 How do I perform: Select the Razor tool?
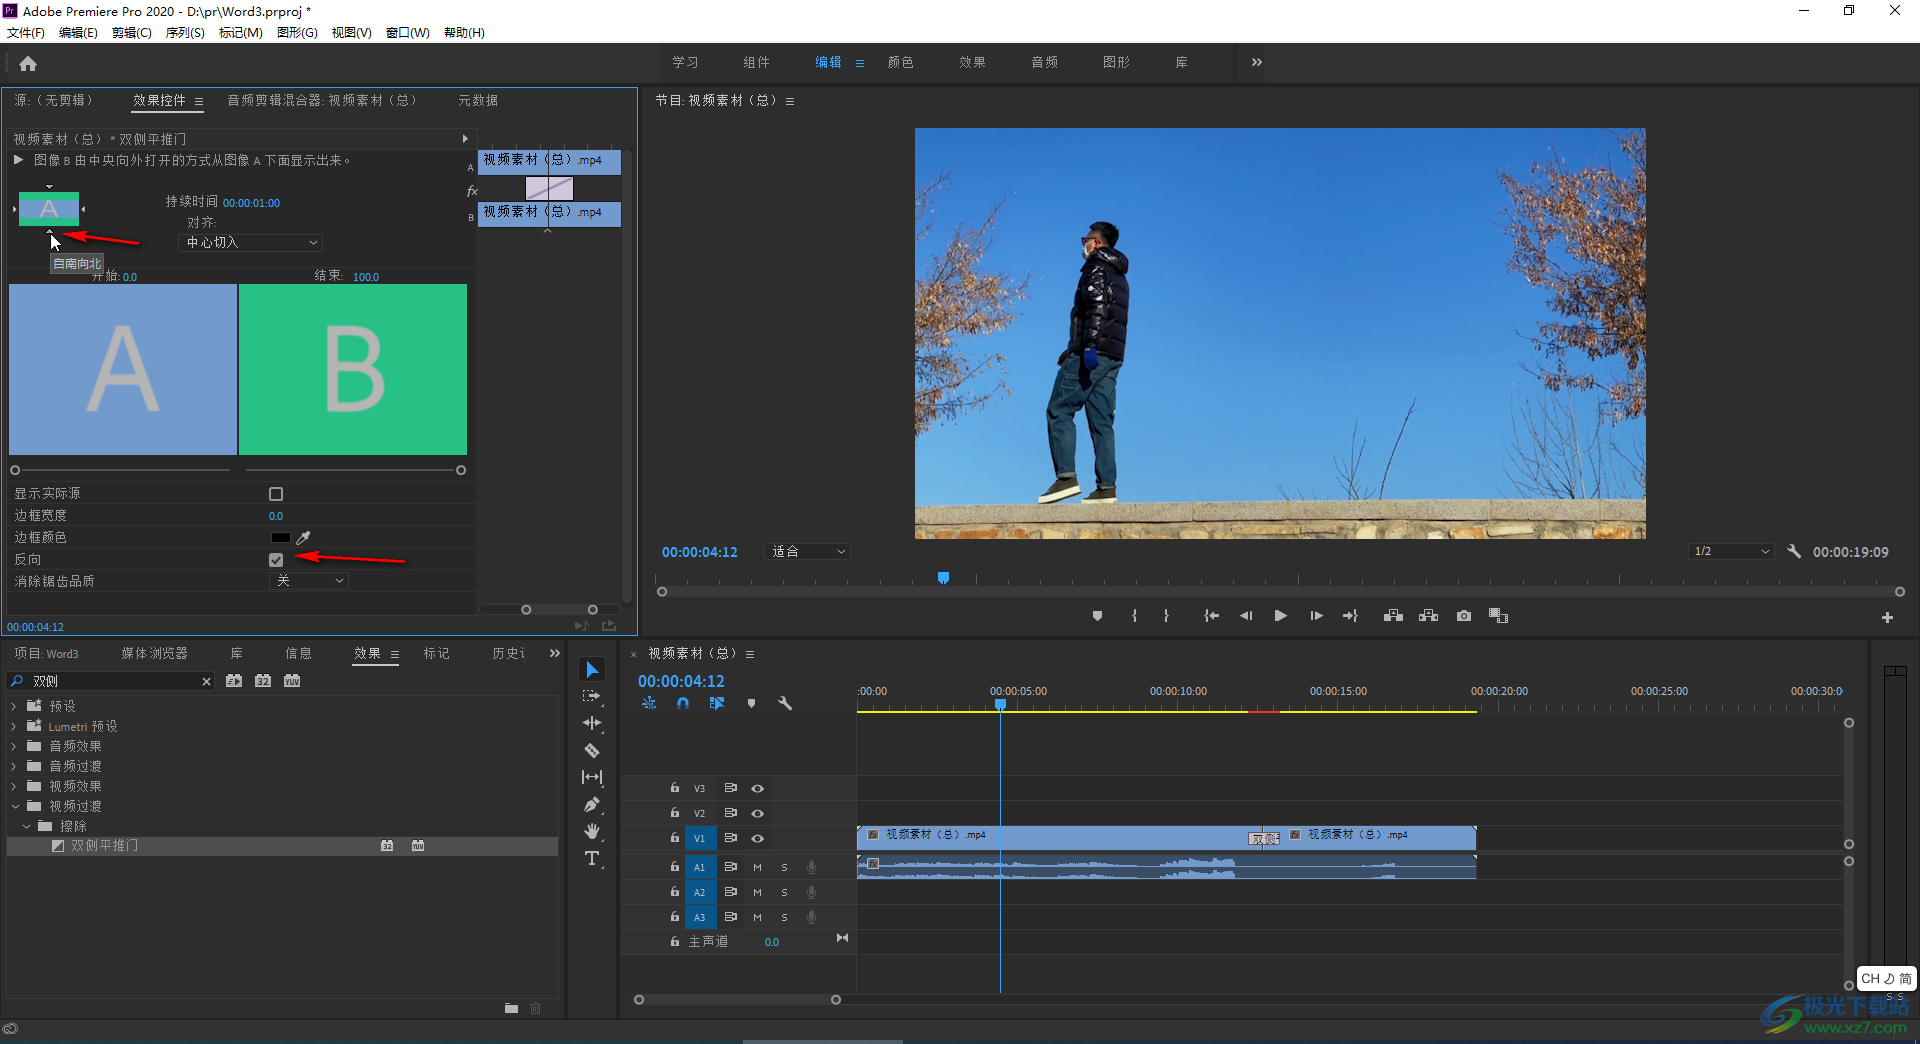592,750
